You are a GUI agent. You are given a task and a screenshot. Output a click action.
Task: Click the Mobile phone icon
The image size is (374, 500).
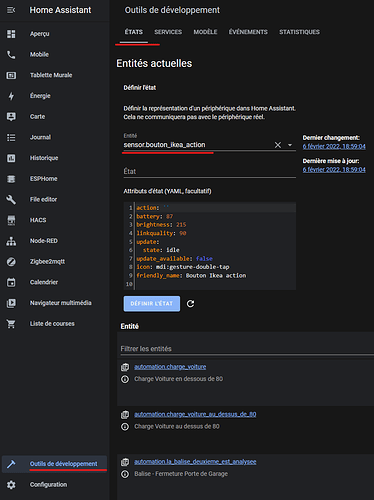[x=11, y=55]
